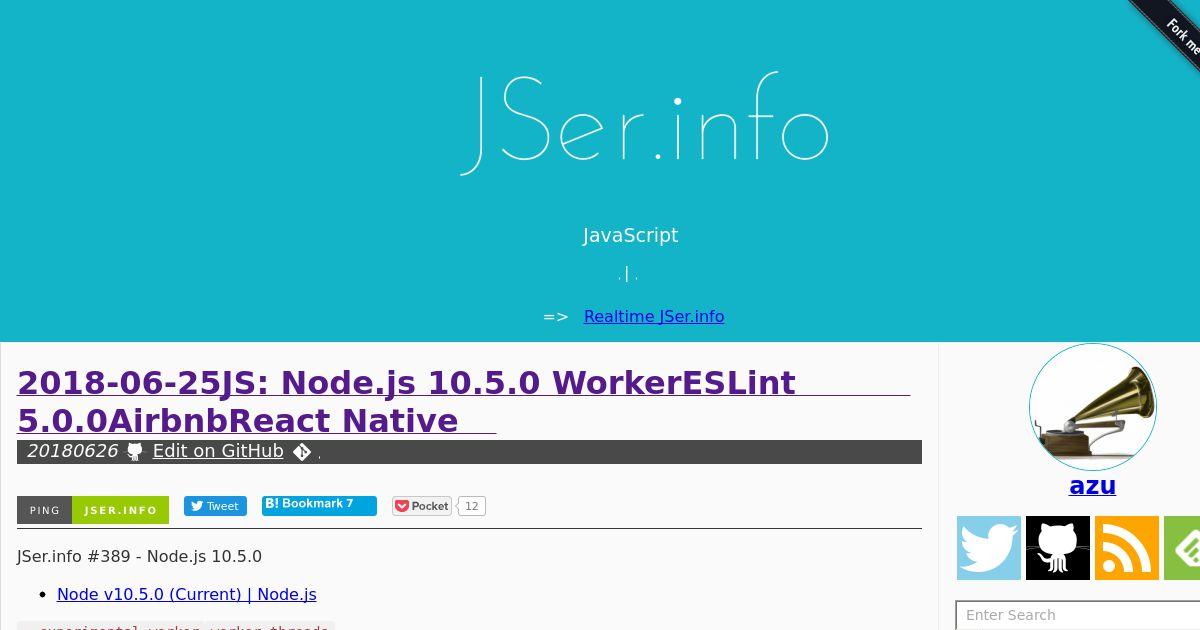Image resolution: width=1200 pixels, height=630 pixels.
Task: Open the orange RSS feed icon
Action: (1127, 548)
